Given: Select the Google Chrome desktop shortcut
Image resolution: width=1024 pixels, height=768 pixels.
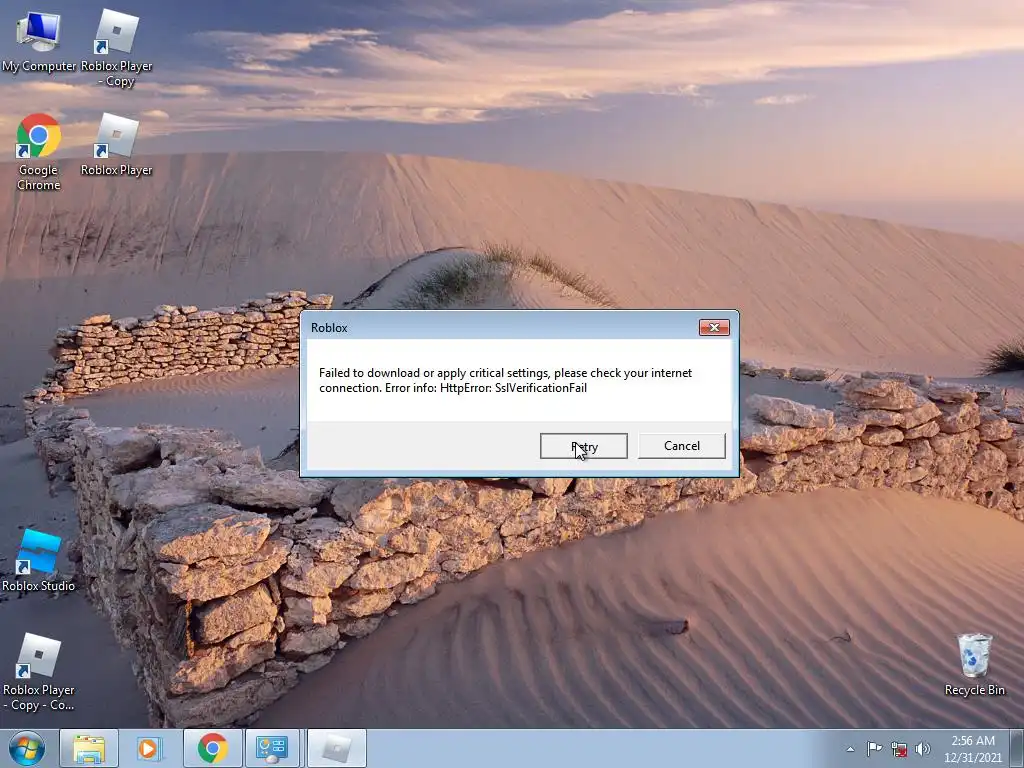Looking at the screenshot, I should pos(39,152).
